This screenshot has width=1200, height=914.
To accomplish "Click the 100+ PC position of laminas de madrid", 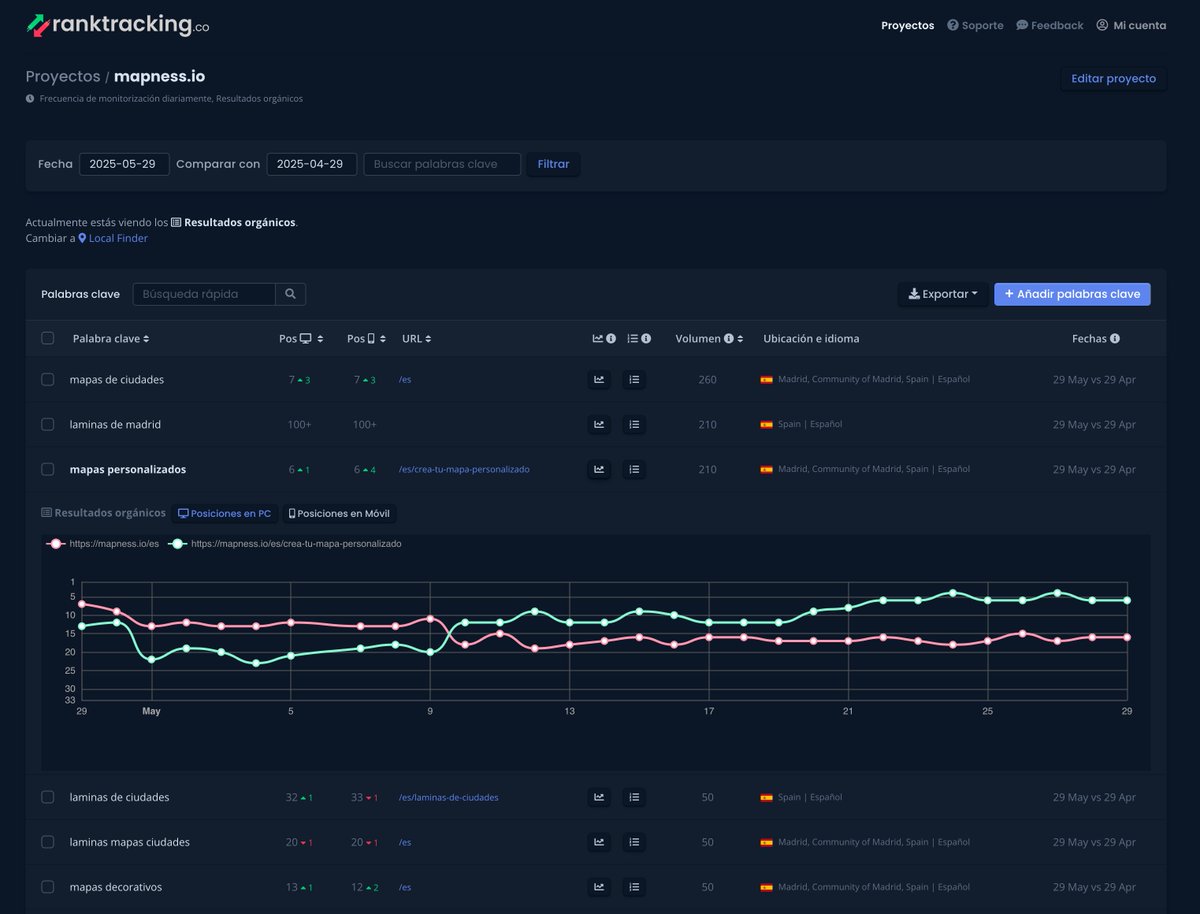I will 299,424.
